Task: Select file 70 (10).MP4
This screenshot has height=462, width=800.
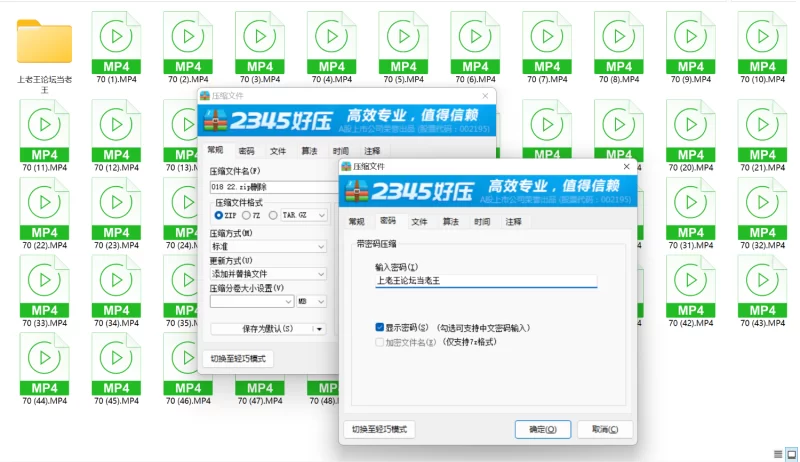Action: coord(762,47)
